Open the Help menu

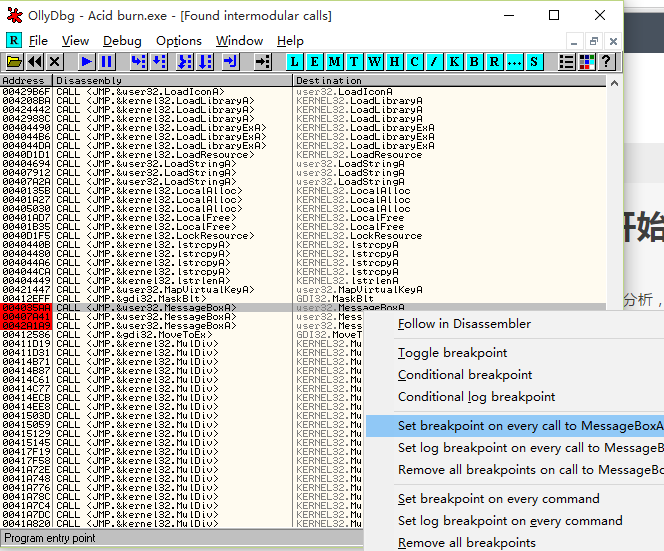point(290,41)
